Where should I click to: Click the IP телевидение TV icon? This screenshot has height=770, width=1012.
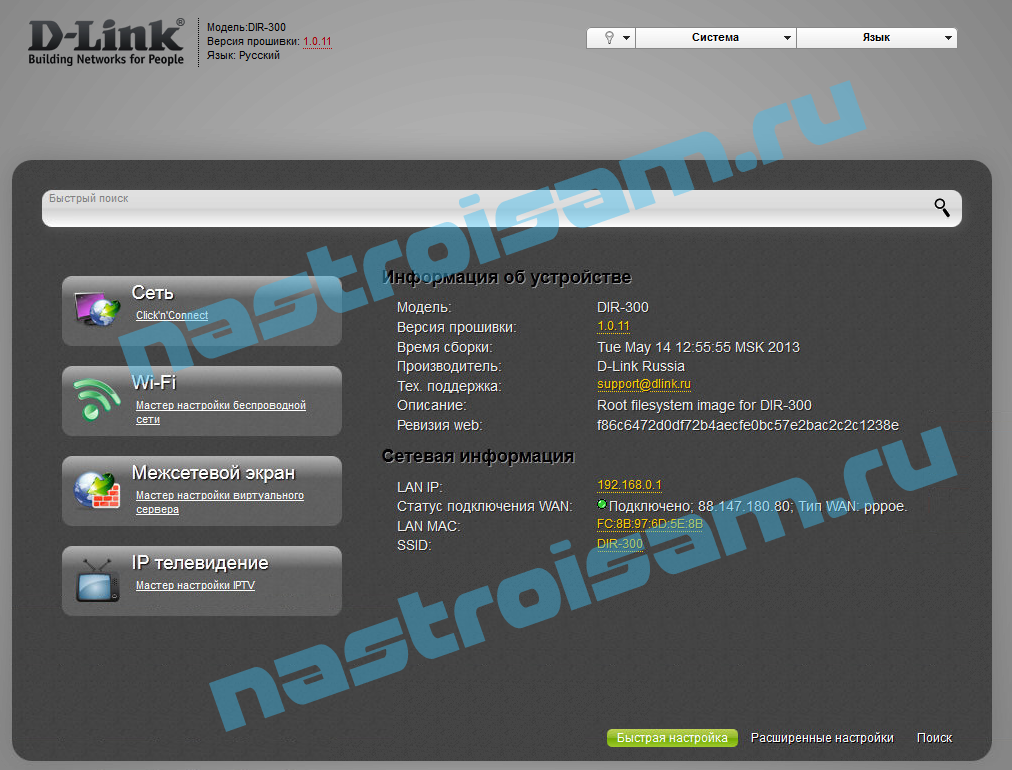point(97,580)
